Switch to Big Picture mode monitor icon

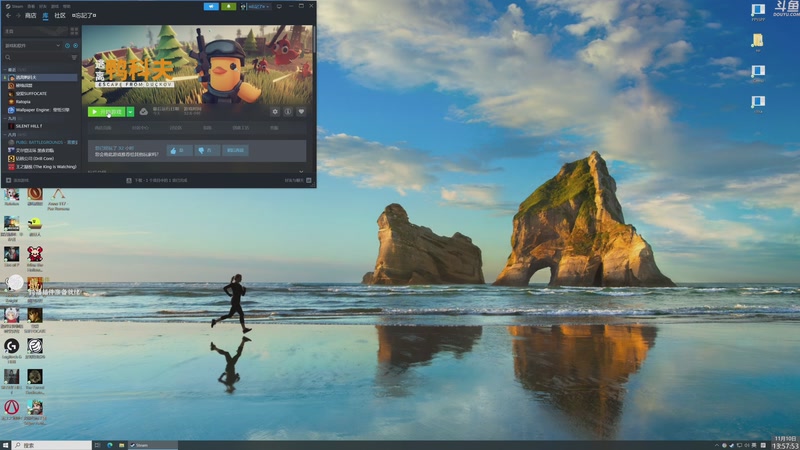[x=279, y=6]
